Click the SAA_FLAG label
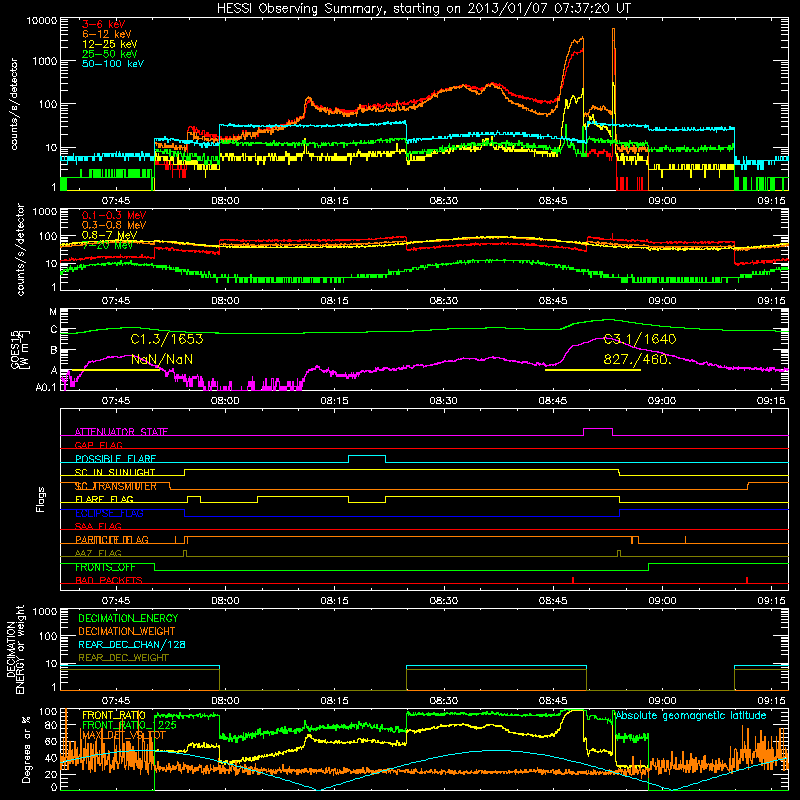The image size is (800, 800). [98, 526]
